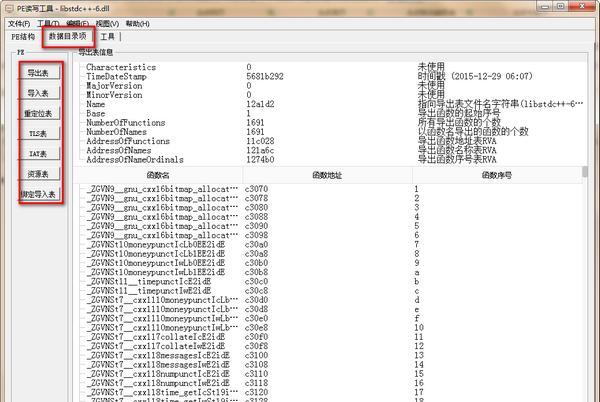Click the 导出函数地址表RVA description

(x=457, y=141)
